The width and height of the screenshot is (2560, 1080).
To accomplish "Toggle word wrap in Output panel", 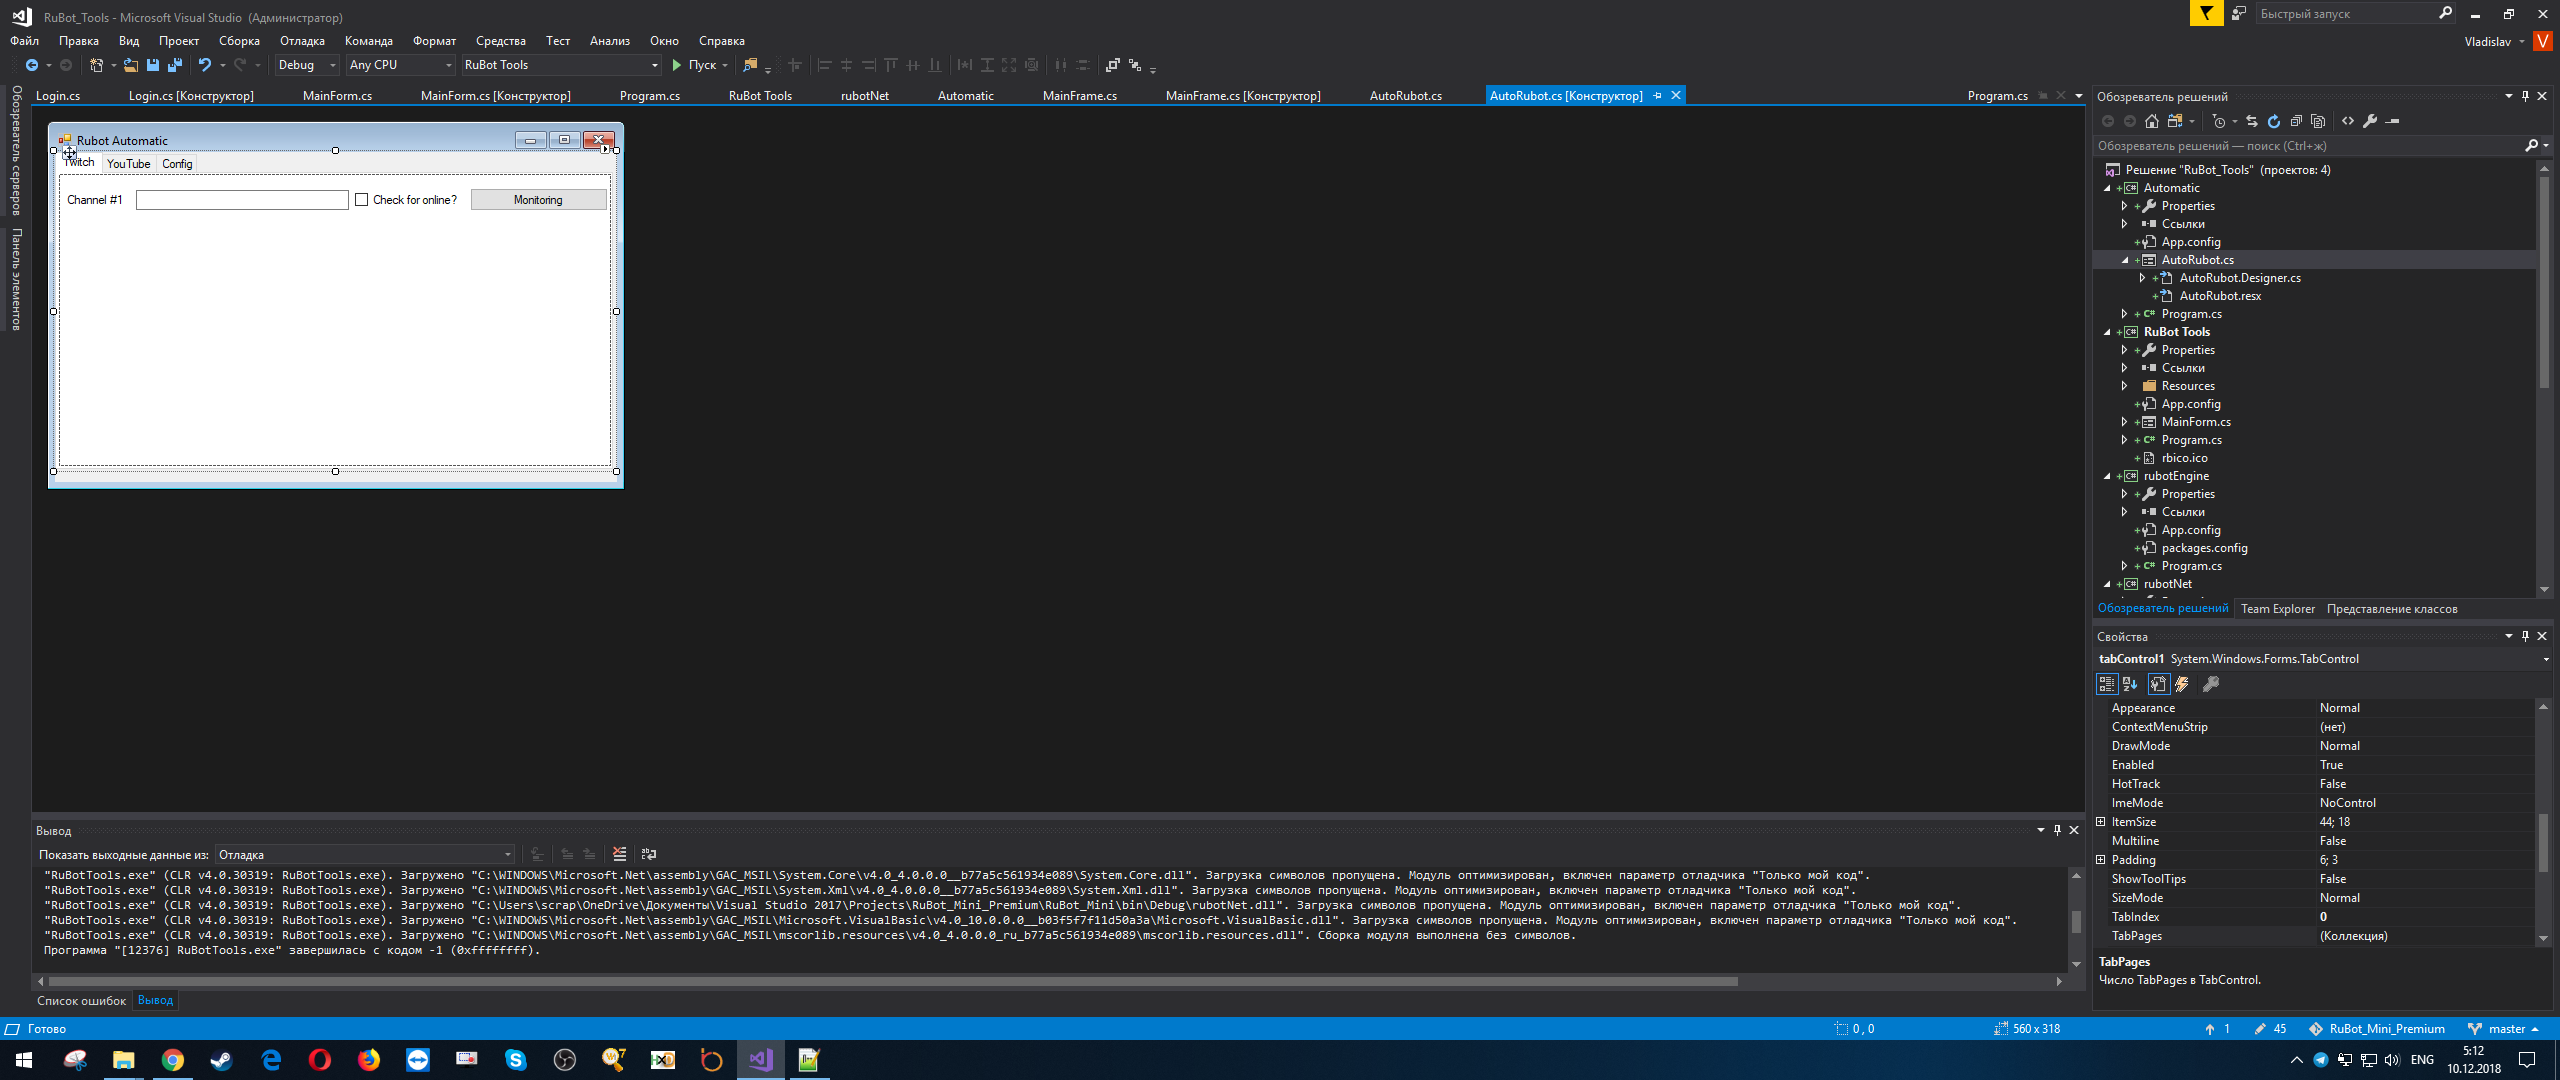I will 648,854.
